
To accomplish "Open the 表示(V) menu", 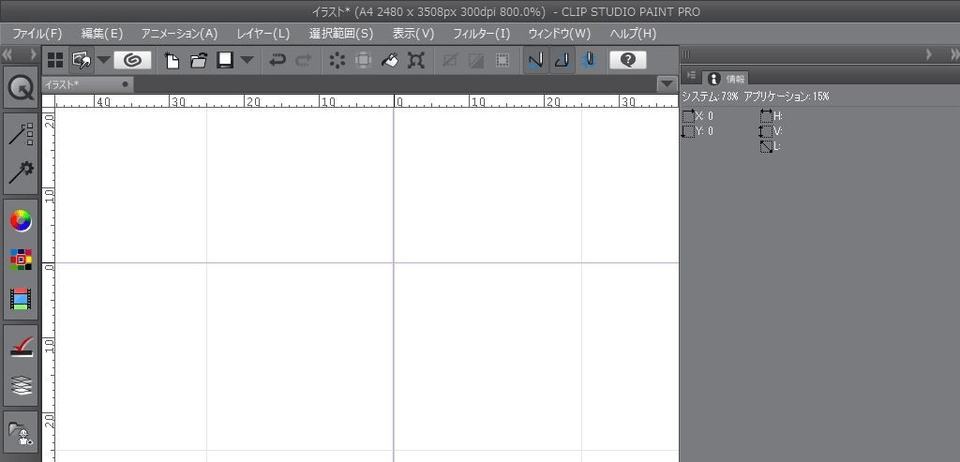I will point(413,34).
